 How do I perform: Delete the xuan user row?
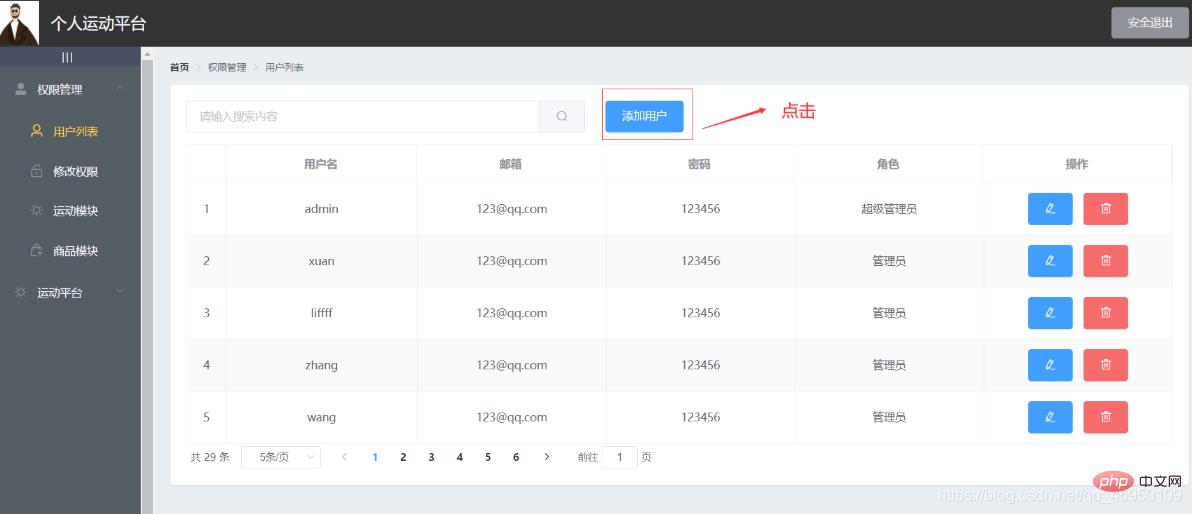point(1105,261)
